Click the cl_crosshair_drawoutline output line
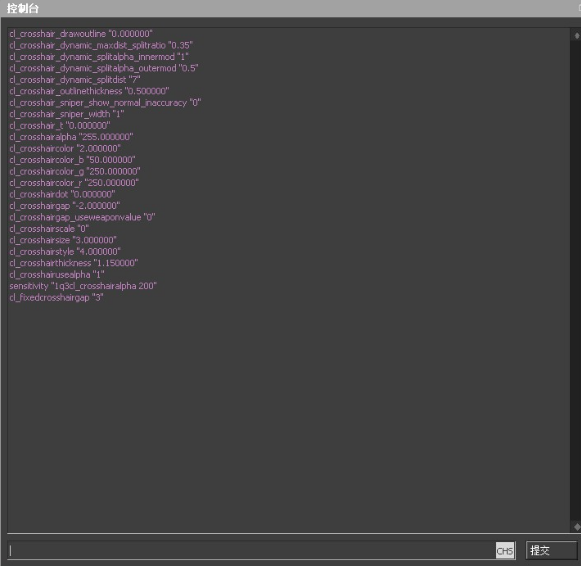The width and height of the screenshot is (581, 566). [x=81, y=34]
